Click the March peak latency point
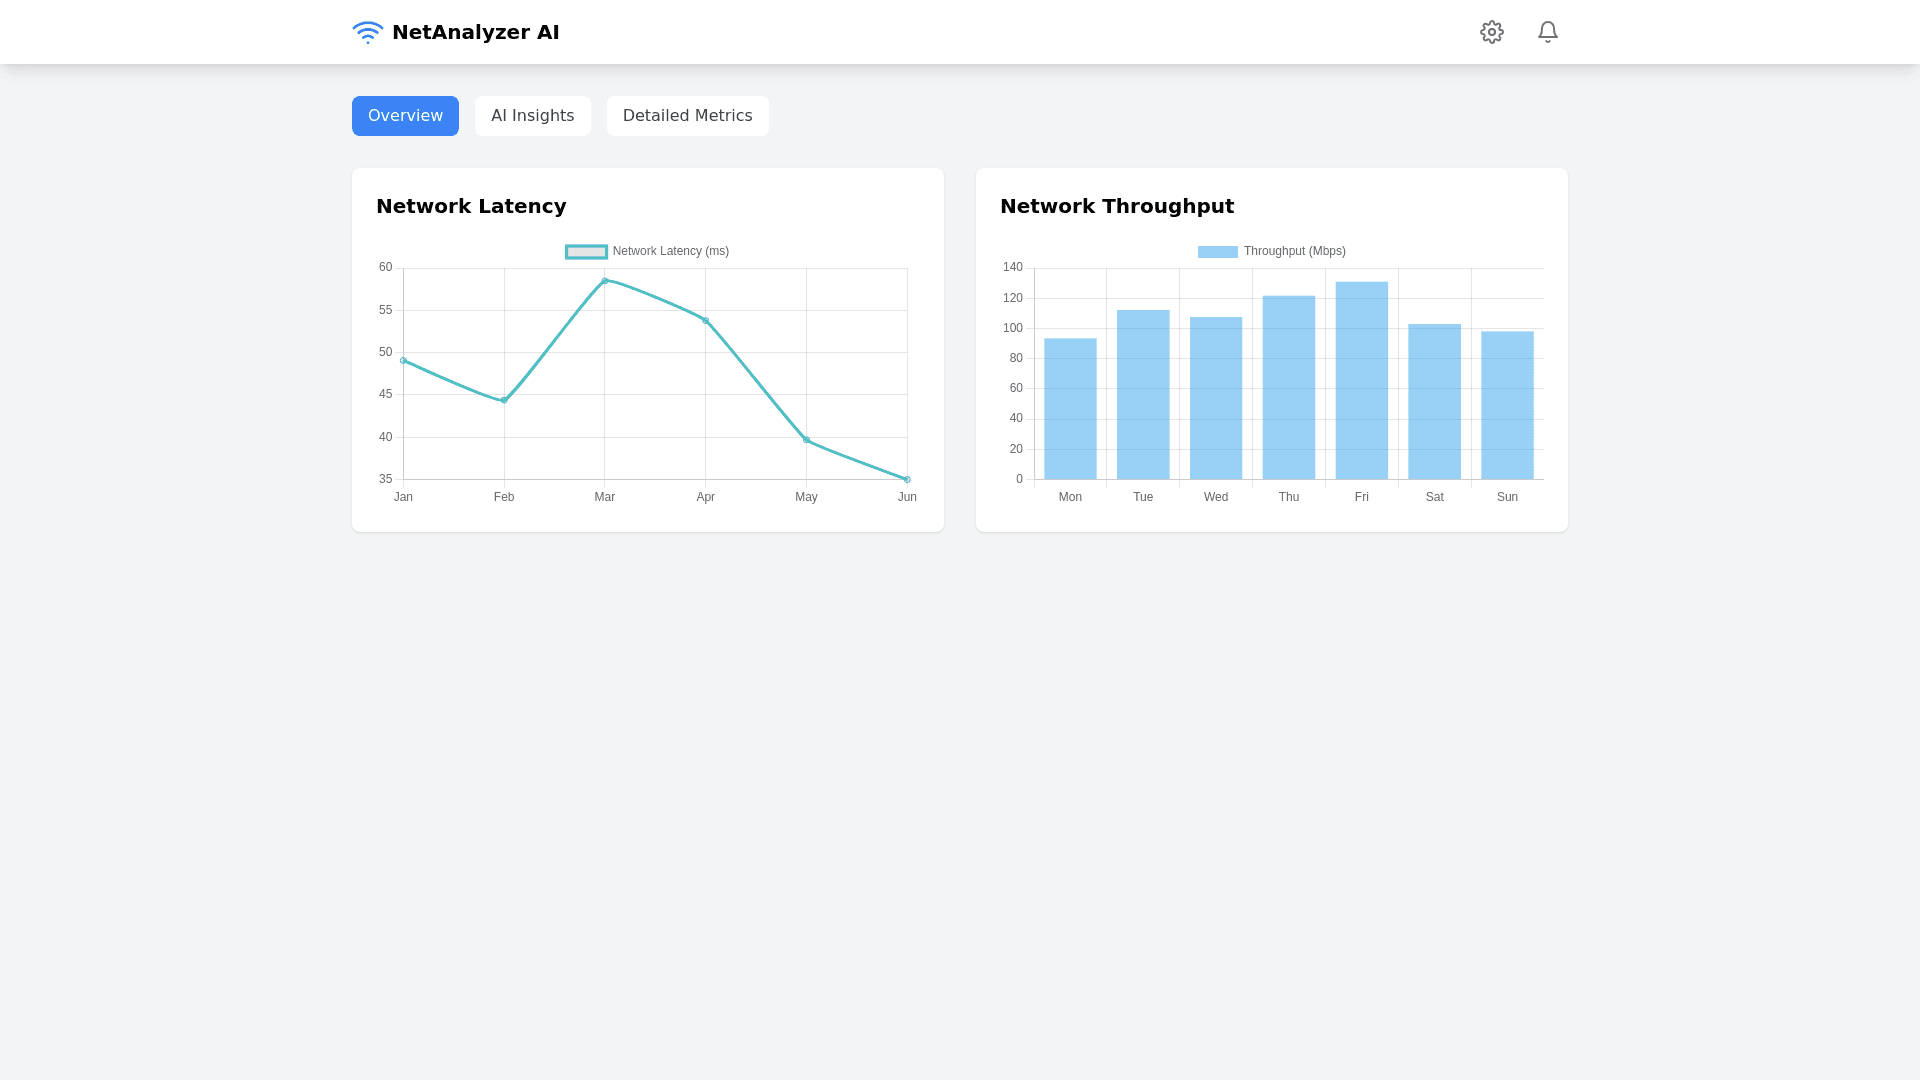 click(605, 281)
